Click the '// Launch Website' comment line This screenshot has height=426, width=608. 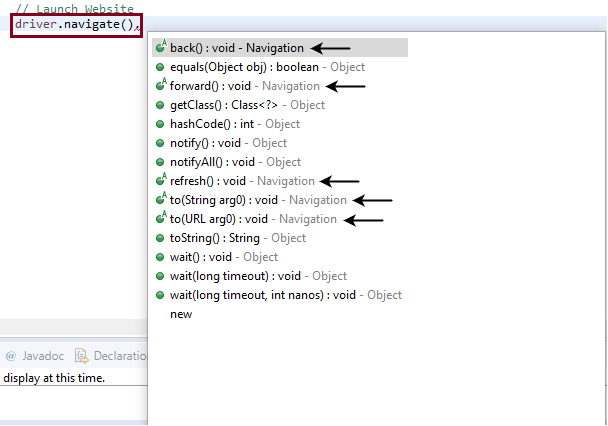[x=75, y=8]
